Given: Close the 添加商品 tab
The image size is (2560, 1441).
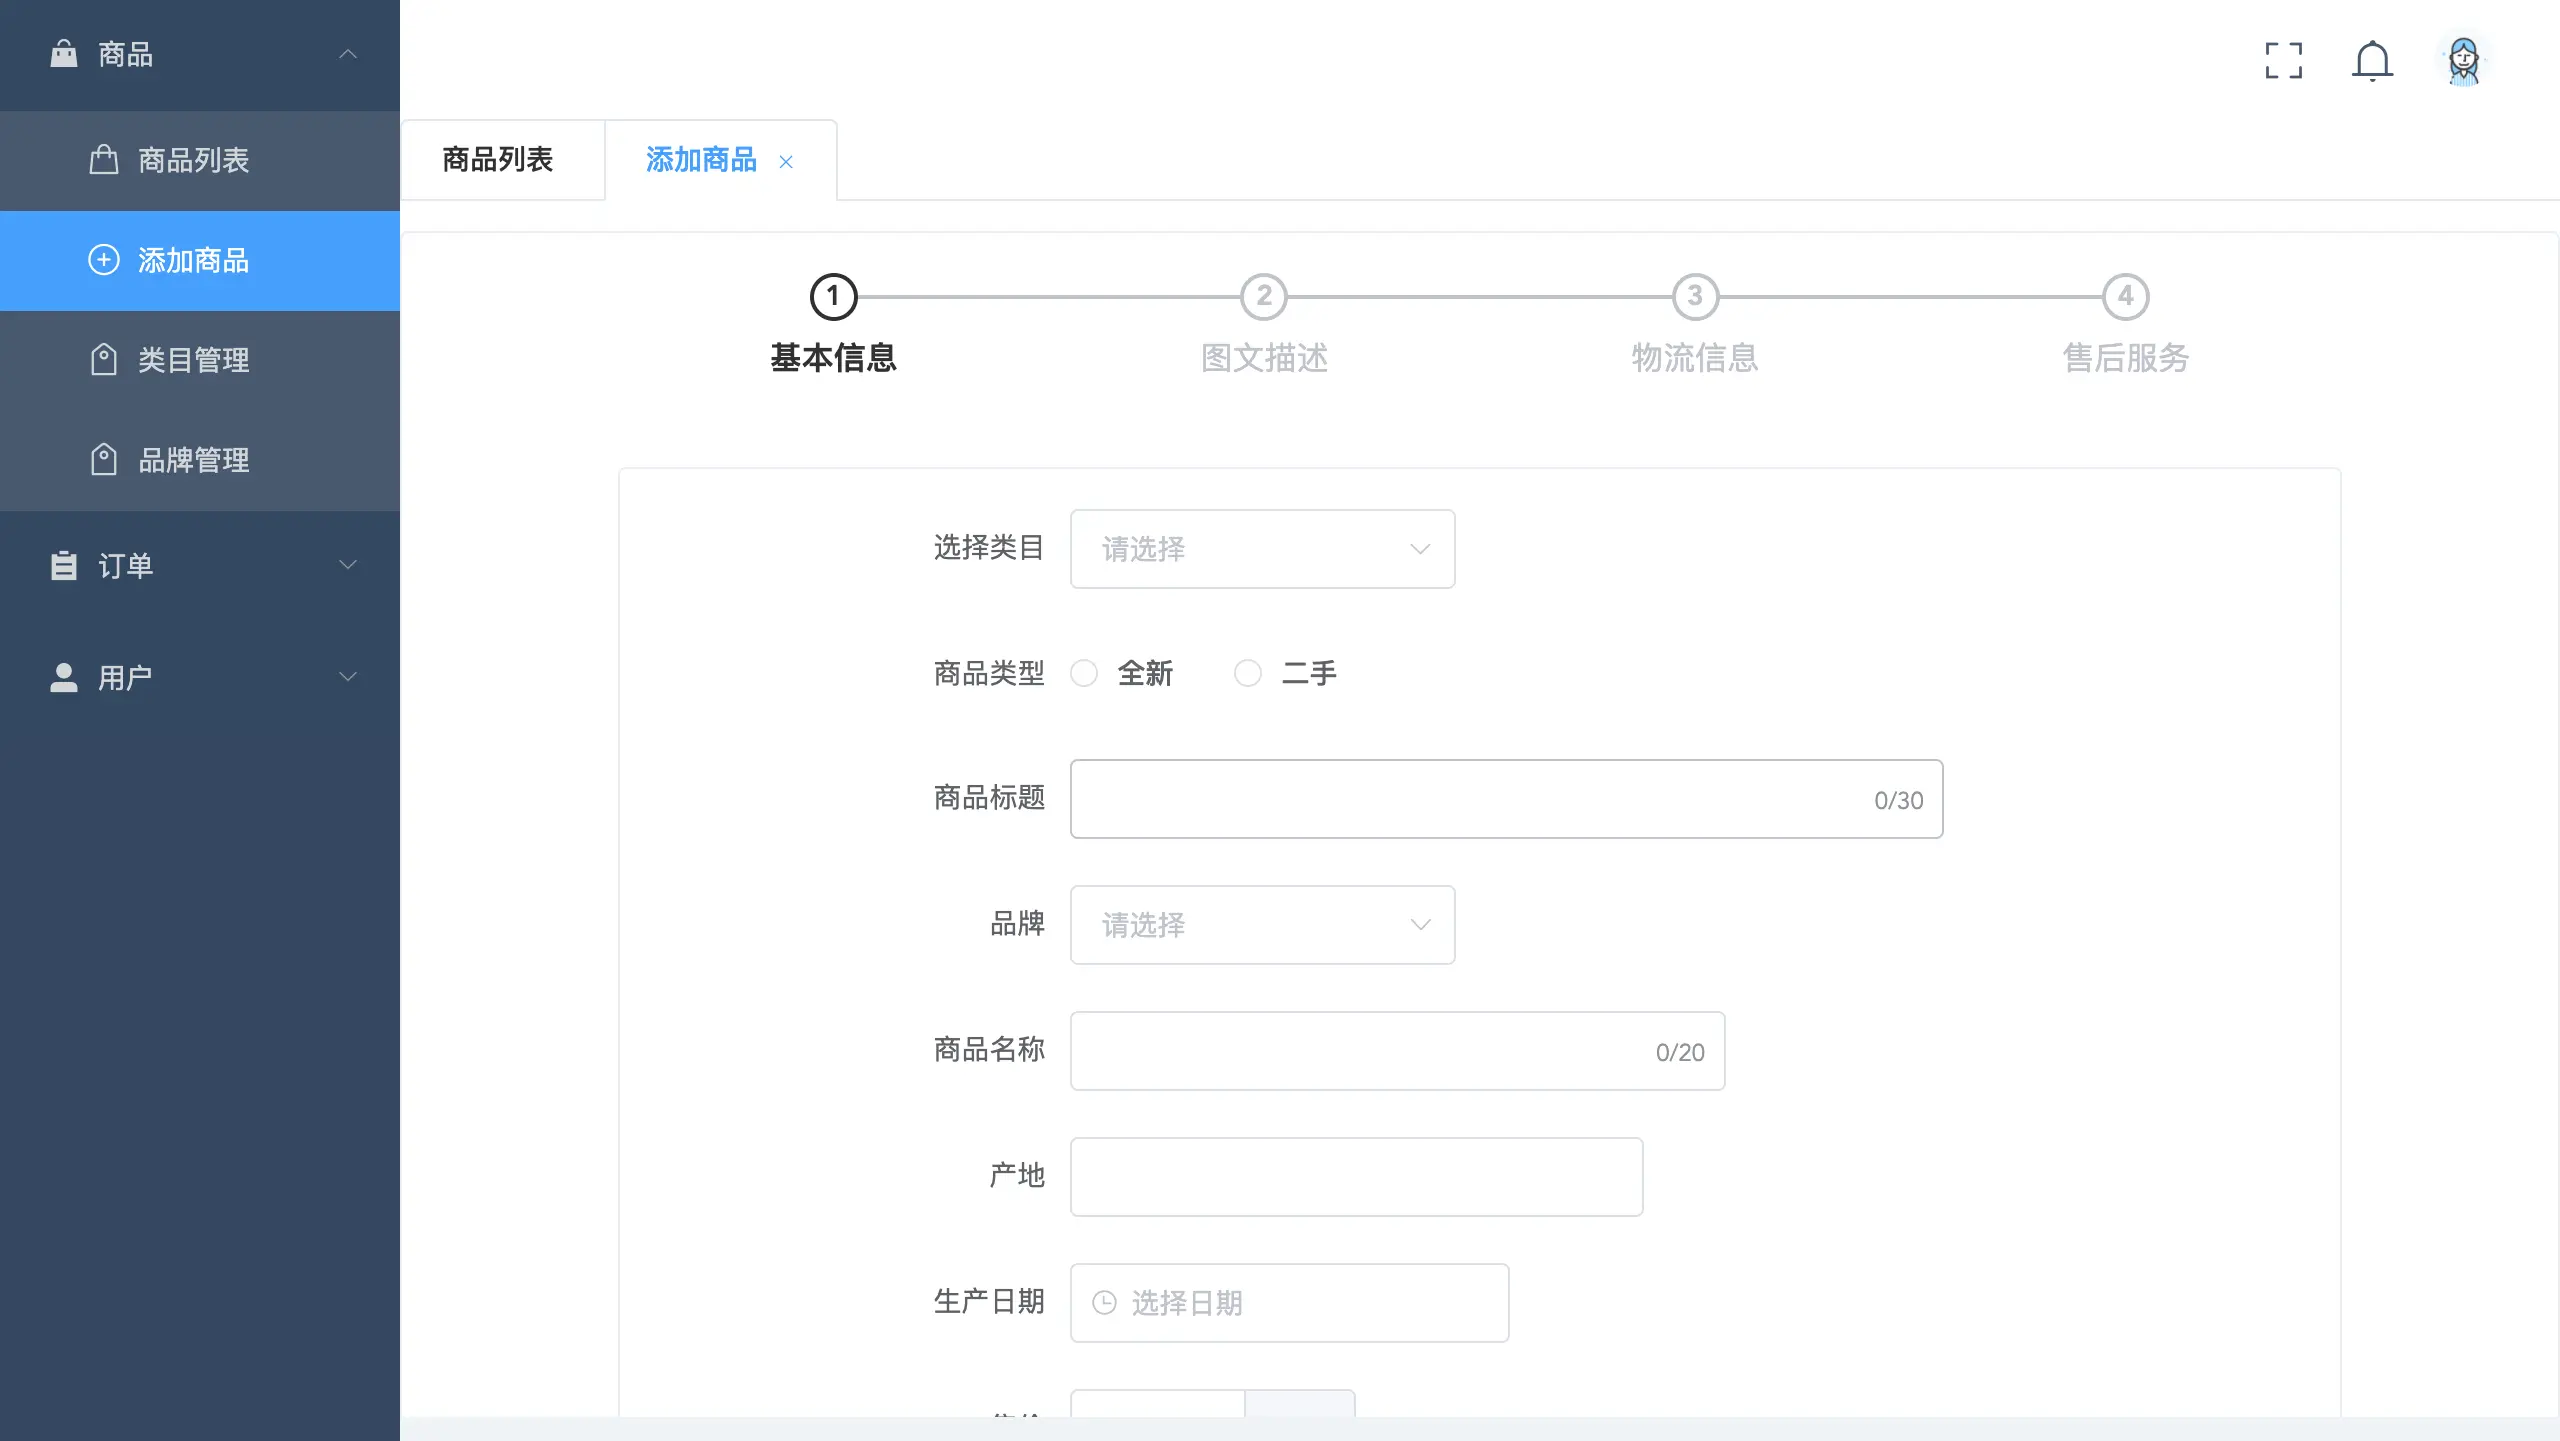Looking at the screenshot, I should (x=787, y=161).
